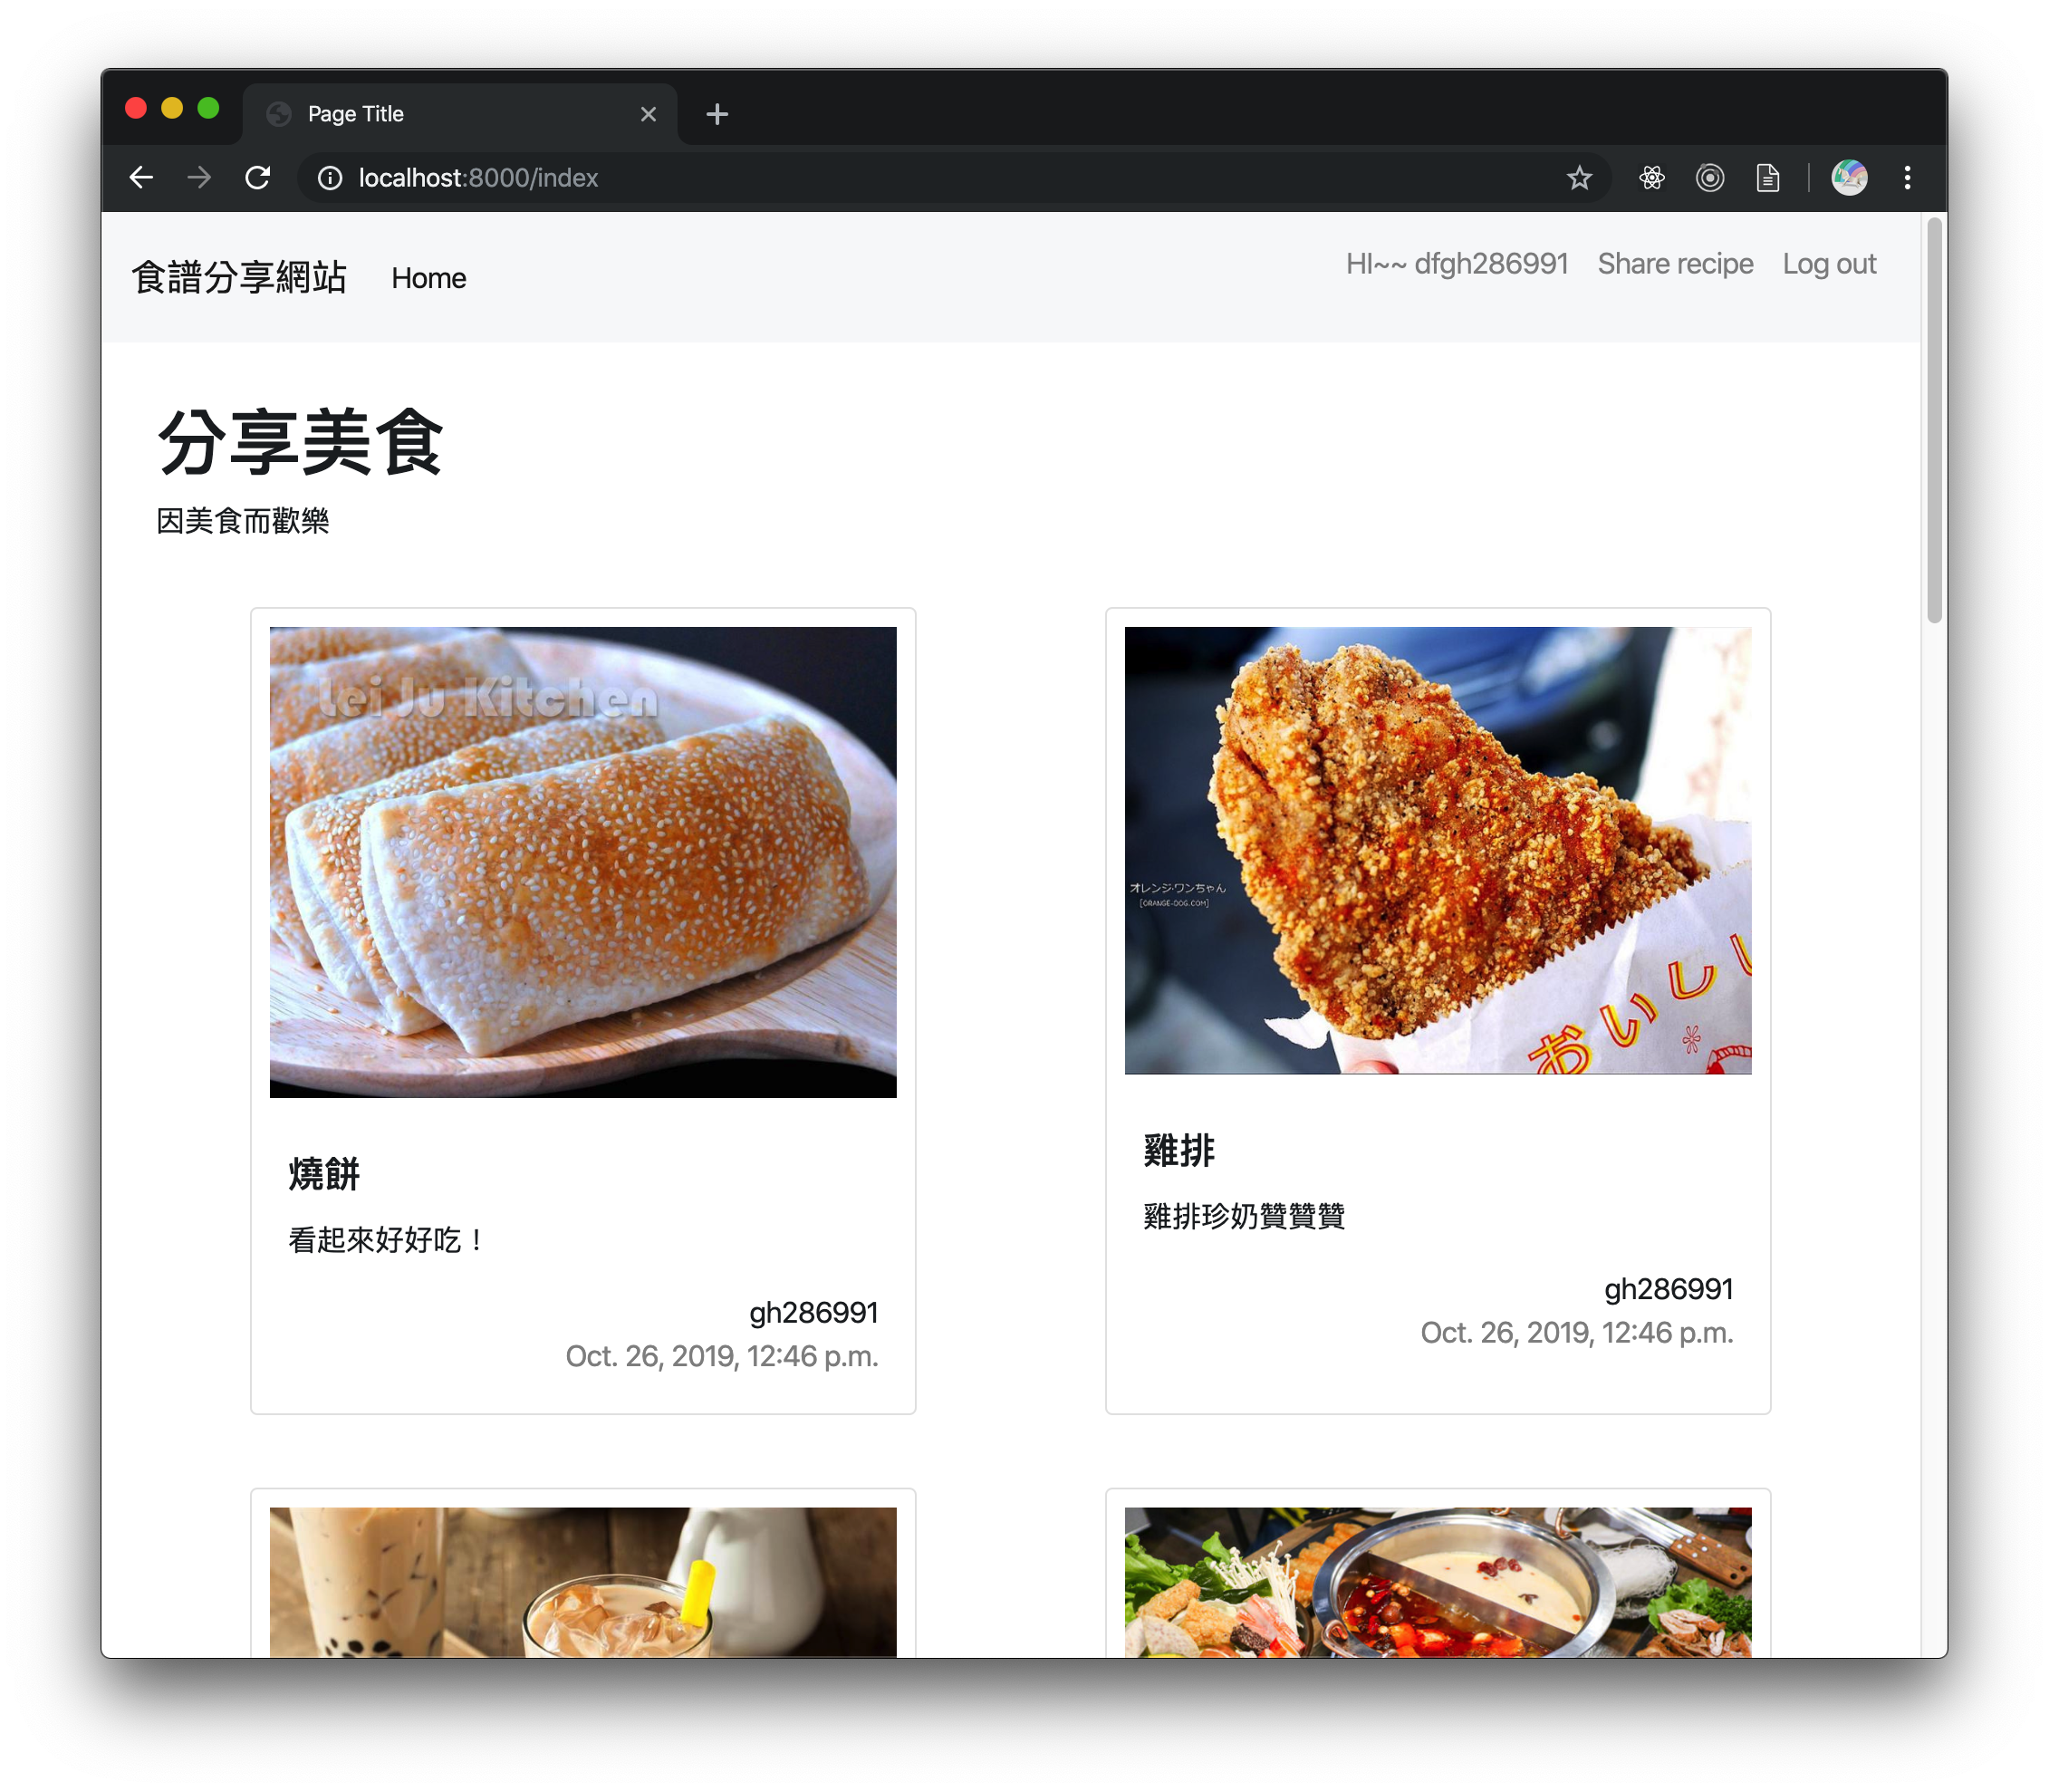Click the 分享美食 heading
2049x1792 pixels.
pyautogui.click(x=300, y=442)
